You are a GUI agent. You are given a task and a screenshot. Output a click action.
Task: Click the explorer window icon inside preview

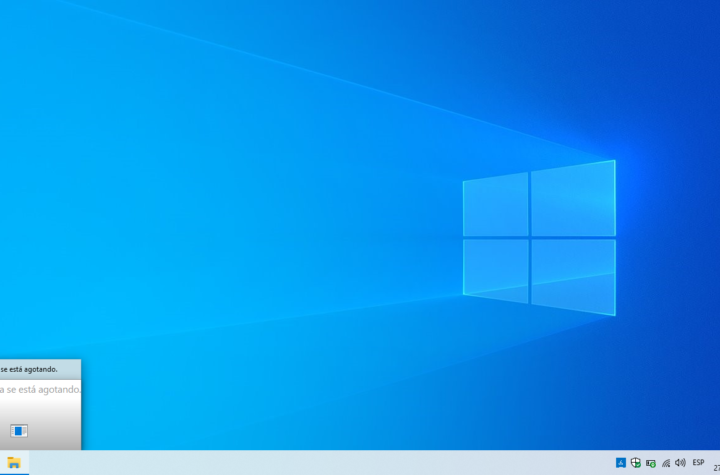click(19, 430)
